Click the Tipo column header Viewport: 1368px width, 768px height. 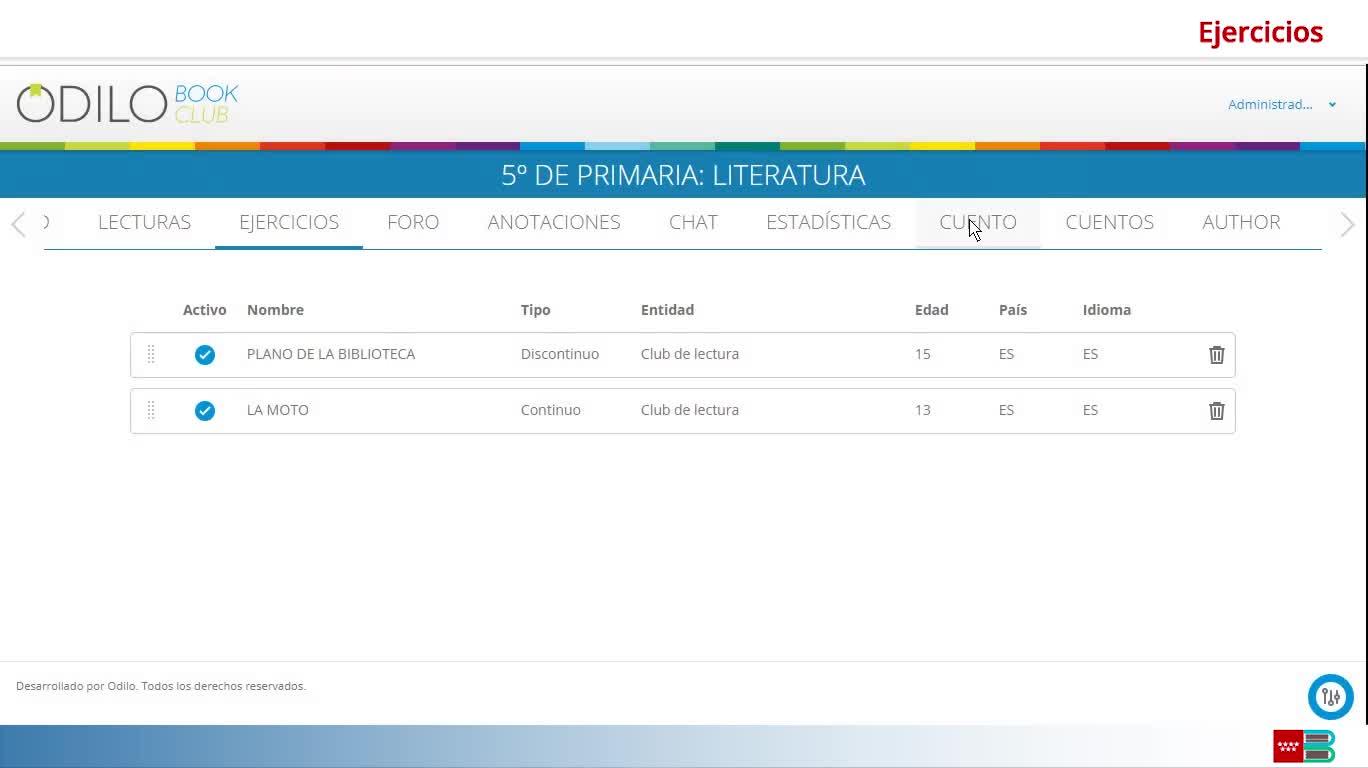[535, 310]
